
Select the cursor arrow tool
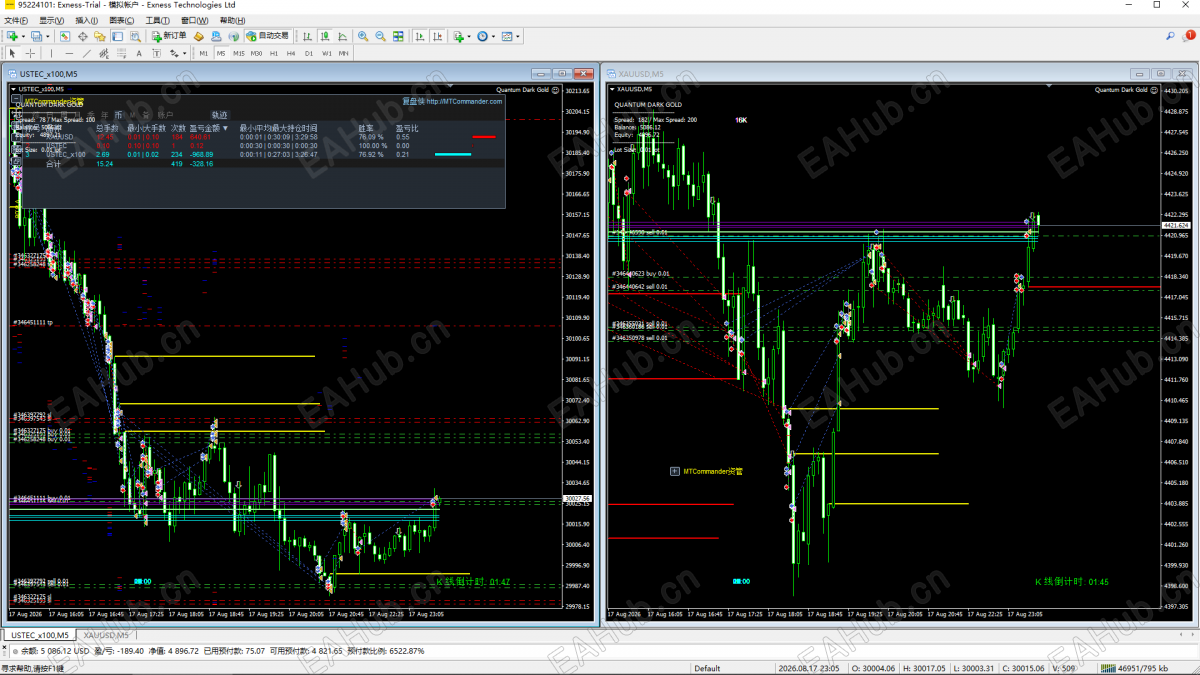pos(12,53)
